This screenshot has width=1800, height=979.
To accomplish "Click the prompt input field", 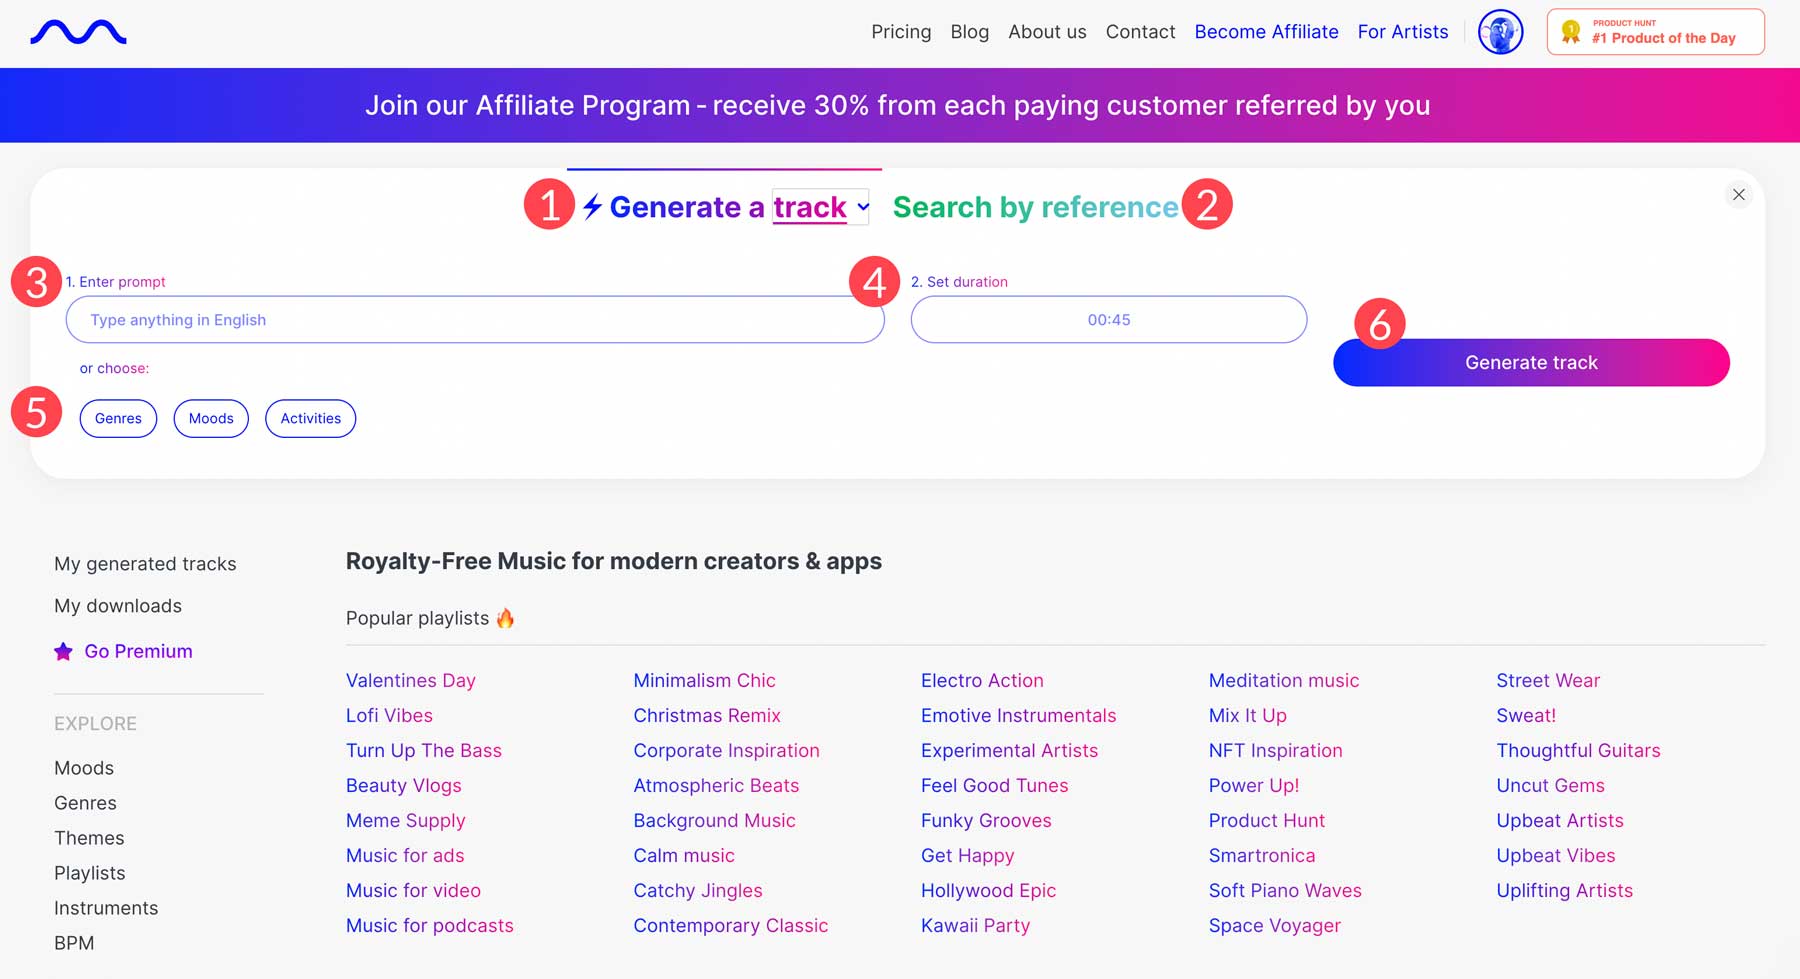I will [x=475, y=319].
